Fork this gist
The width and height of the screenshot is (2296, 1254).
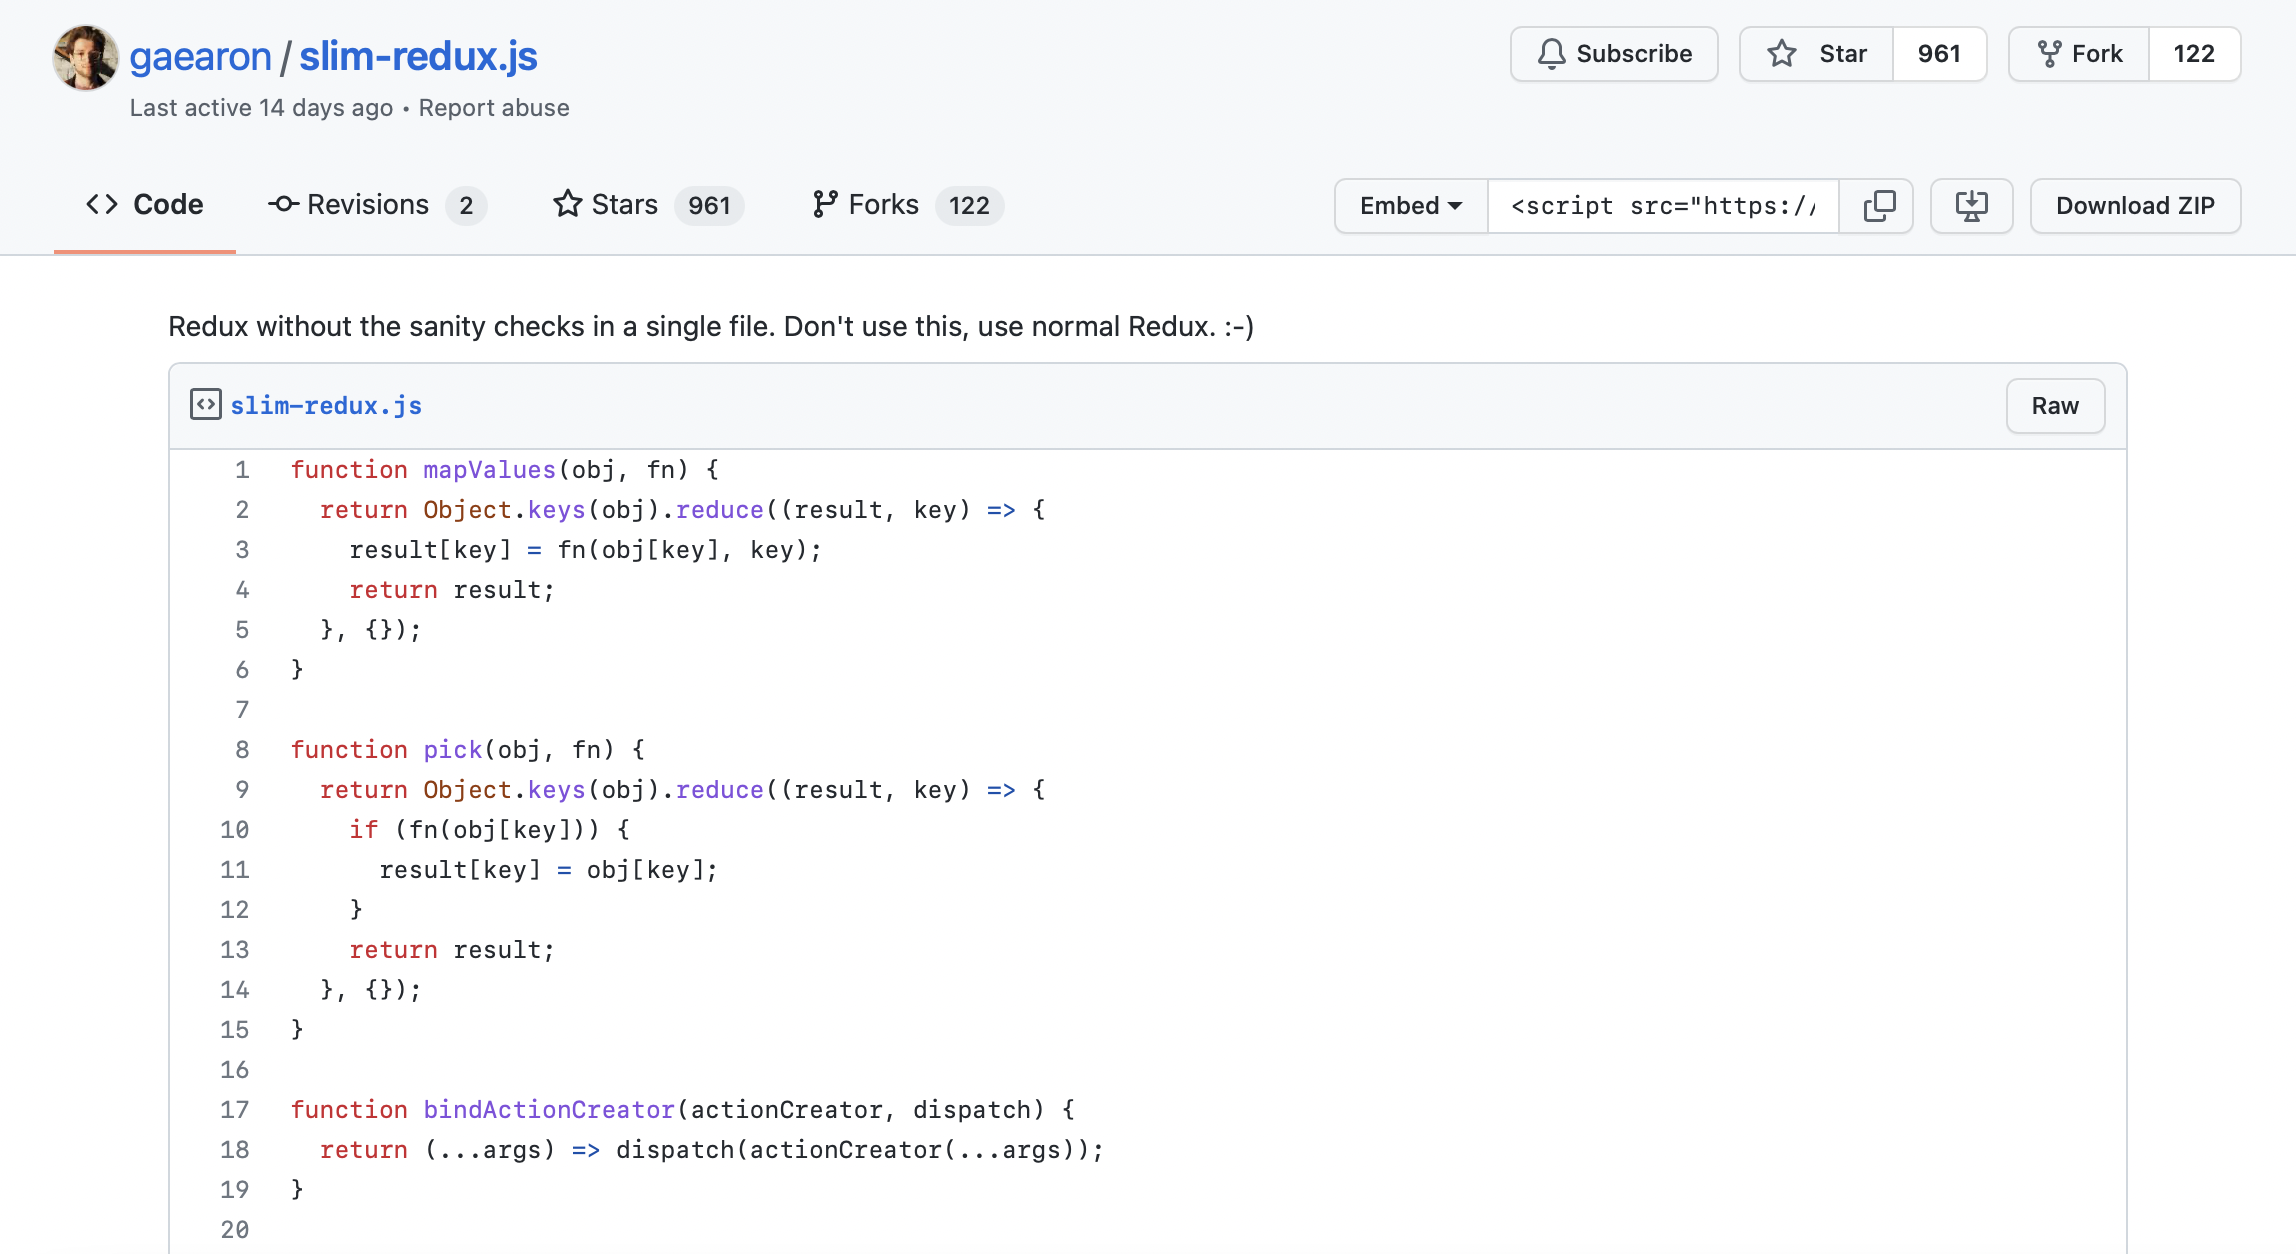pos(2079,54)
